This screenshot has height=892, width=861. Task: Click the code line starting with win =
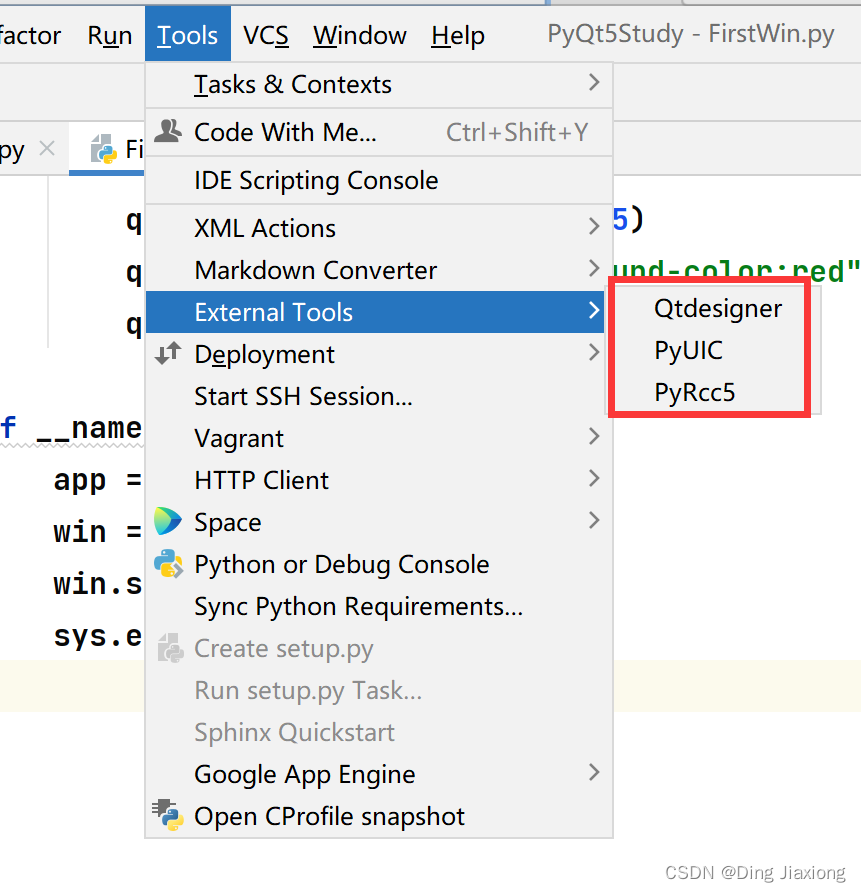tap(97, 532)
